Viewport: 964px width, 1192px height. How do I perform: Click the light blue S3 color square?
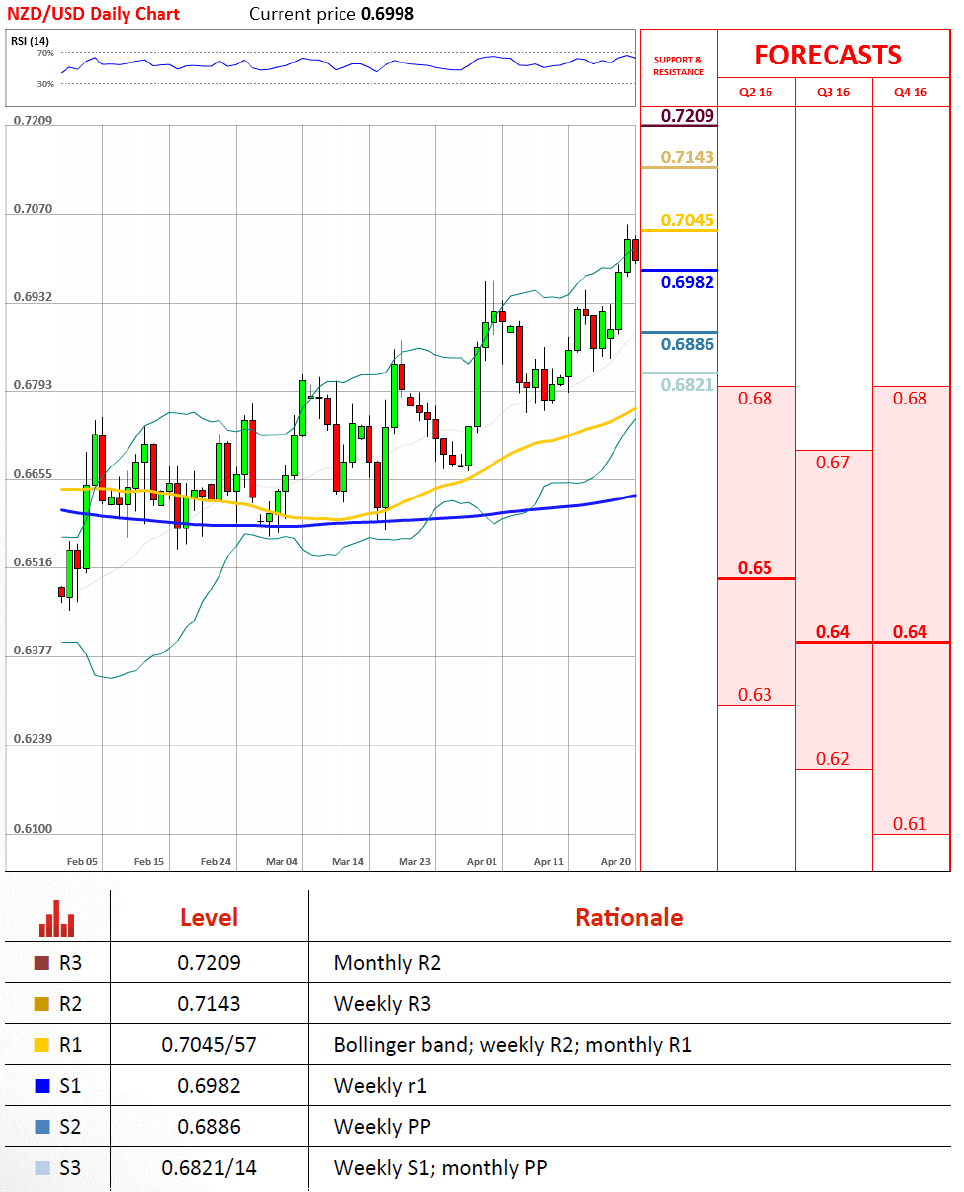point(42,1168)
